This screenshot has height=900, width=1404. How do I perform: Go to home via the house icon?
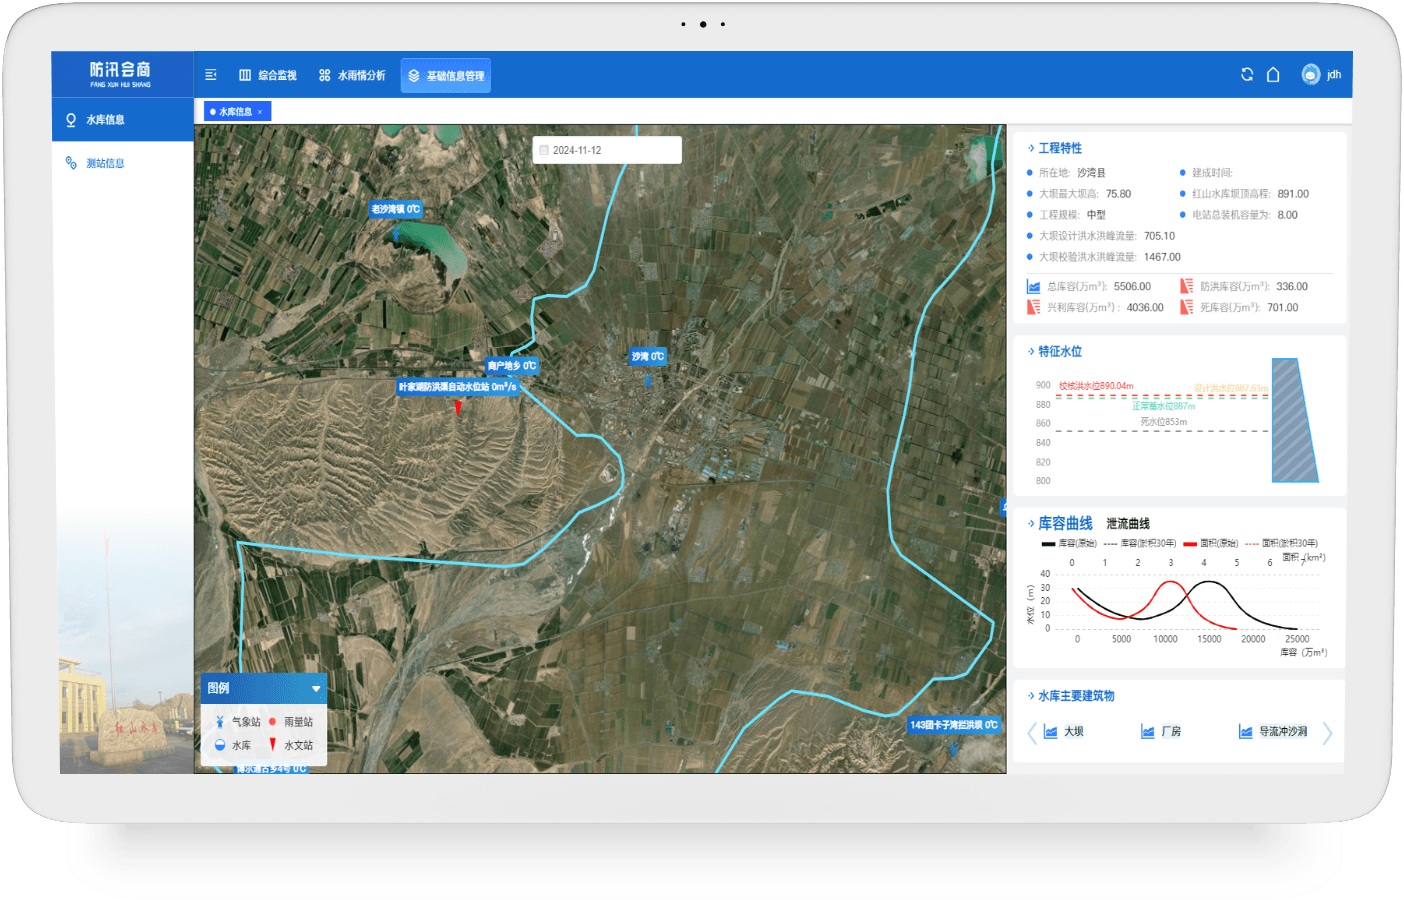(1273, 74)
